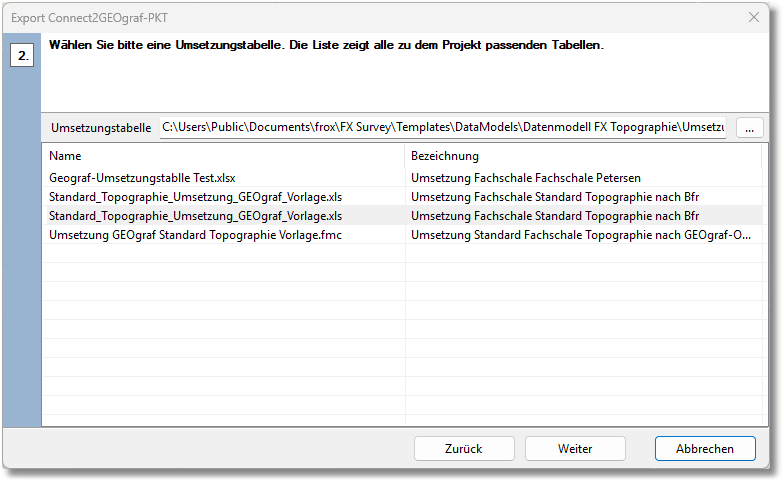Click Bezeichnung cell of the highlighted row
This screenshot has width=784, height=483.
tap(554, 215)
